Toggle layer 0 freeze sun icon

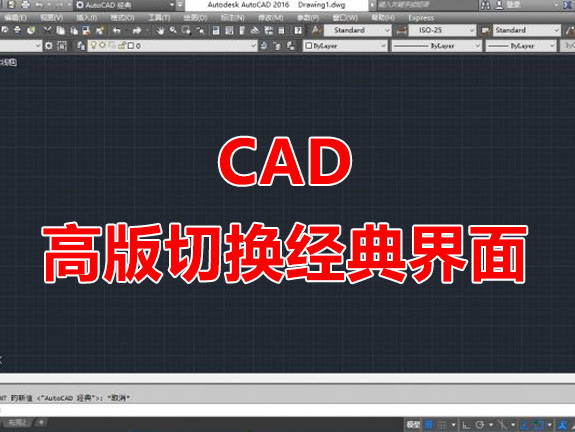[x=102, y=45]
